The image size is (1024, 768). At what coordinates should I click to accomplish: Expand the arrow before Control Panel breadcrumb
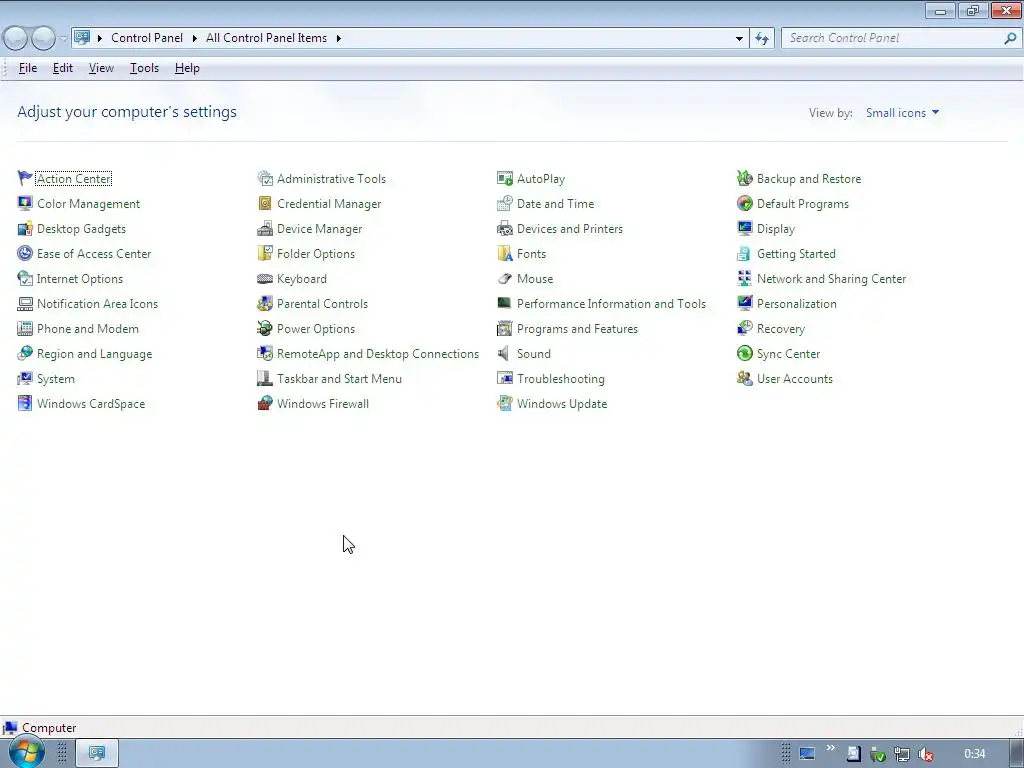click(x=100, y=39)
